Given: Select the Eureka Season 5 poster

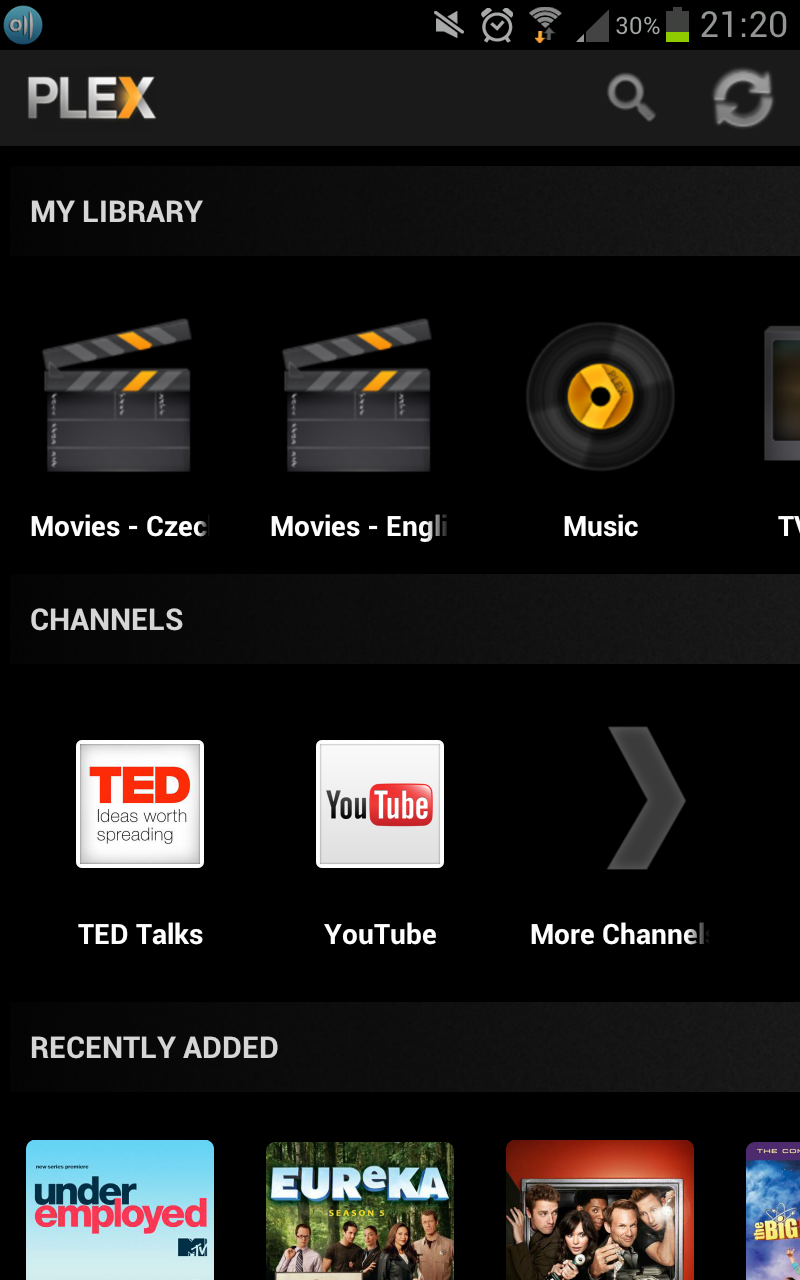Looking at the screenshot, I should [360, 1210].
